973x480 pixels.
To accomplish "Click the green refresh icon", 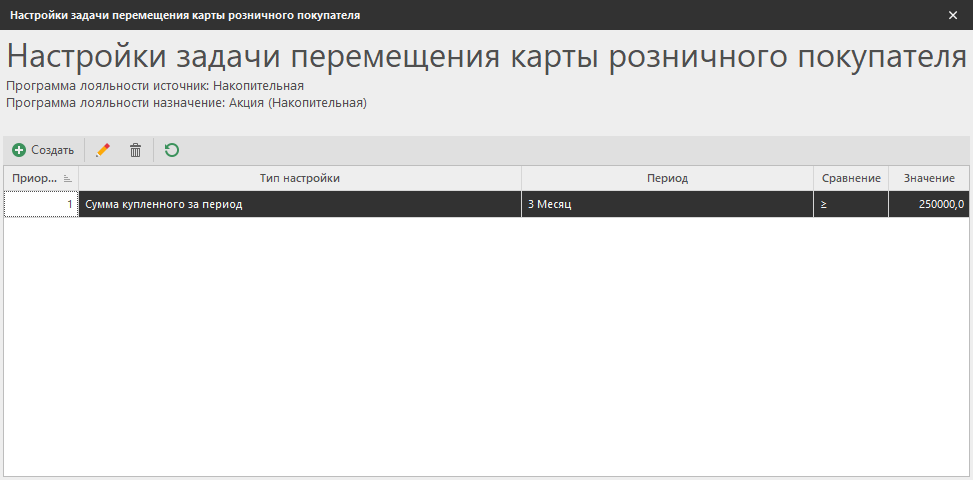I will (172, 150).
